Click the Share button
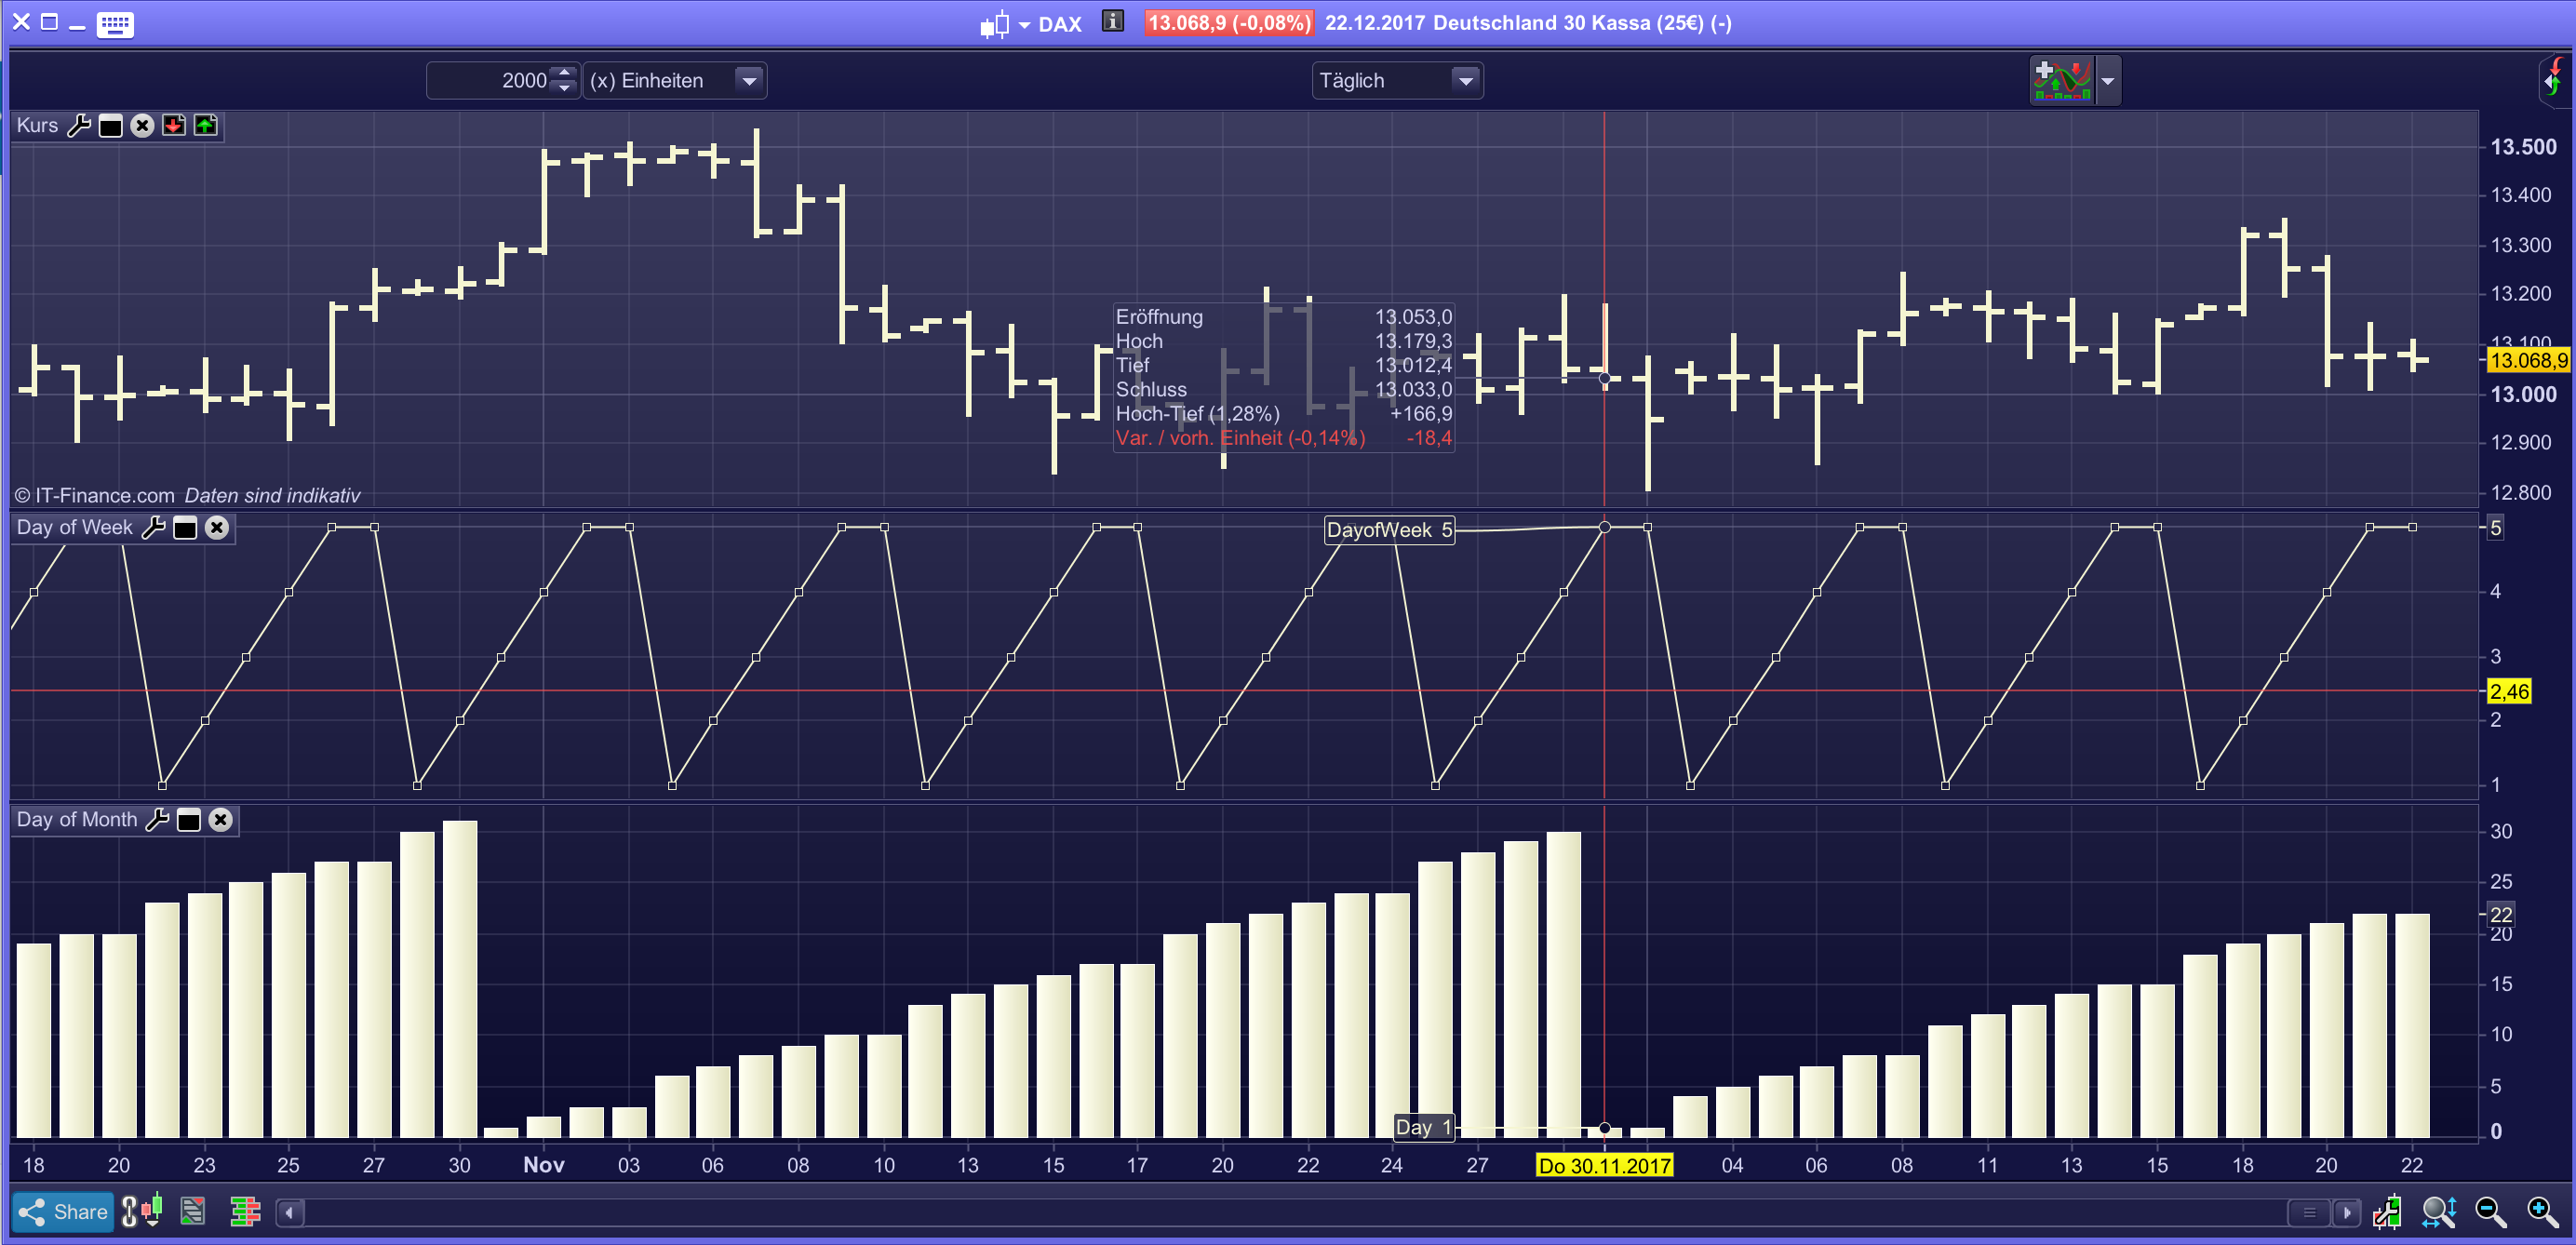 63,1212
